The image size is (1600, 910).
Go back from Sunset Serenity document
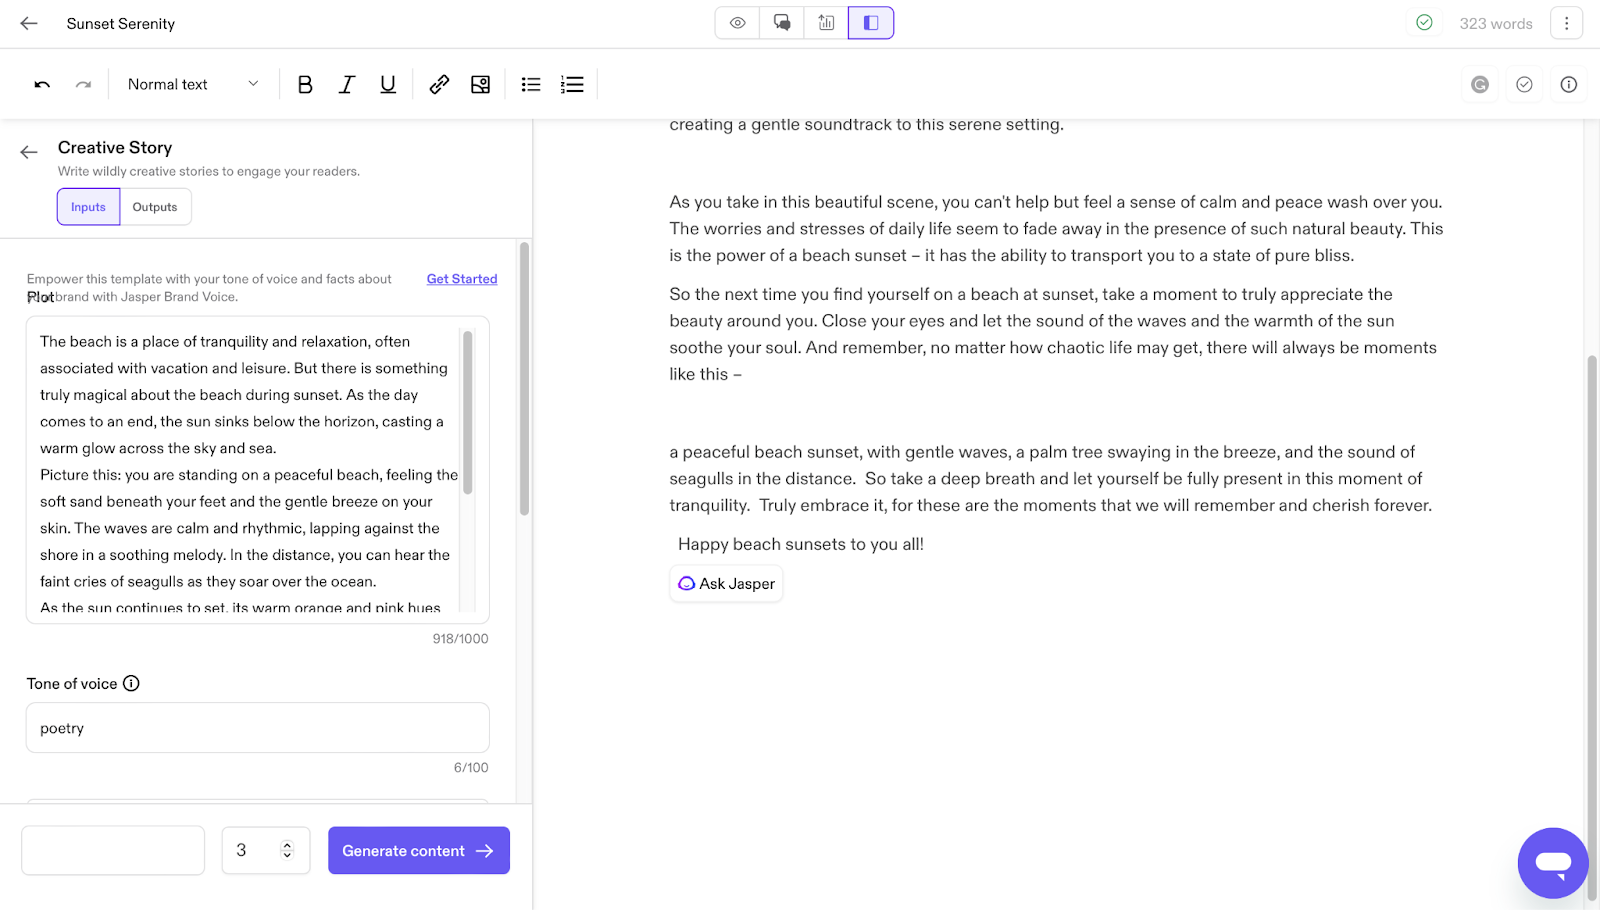coord(29,23)
